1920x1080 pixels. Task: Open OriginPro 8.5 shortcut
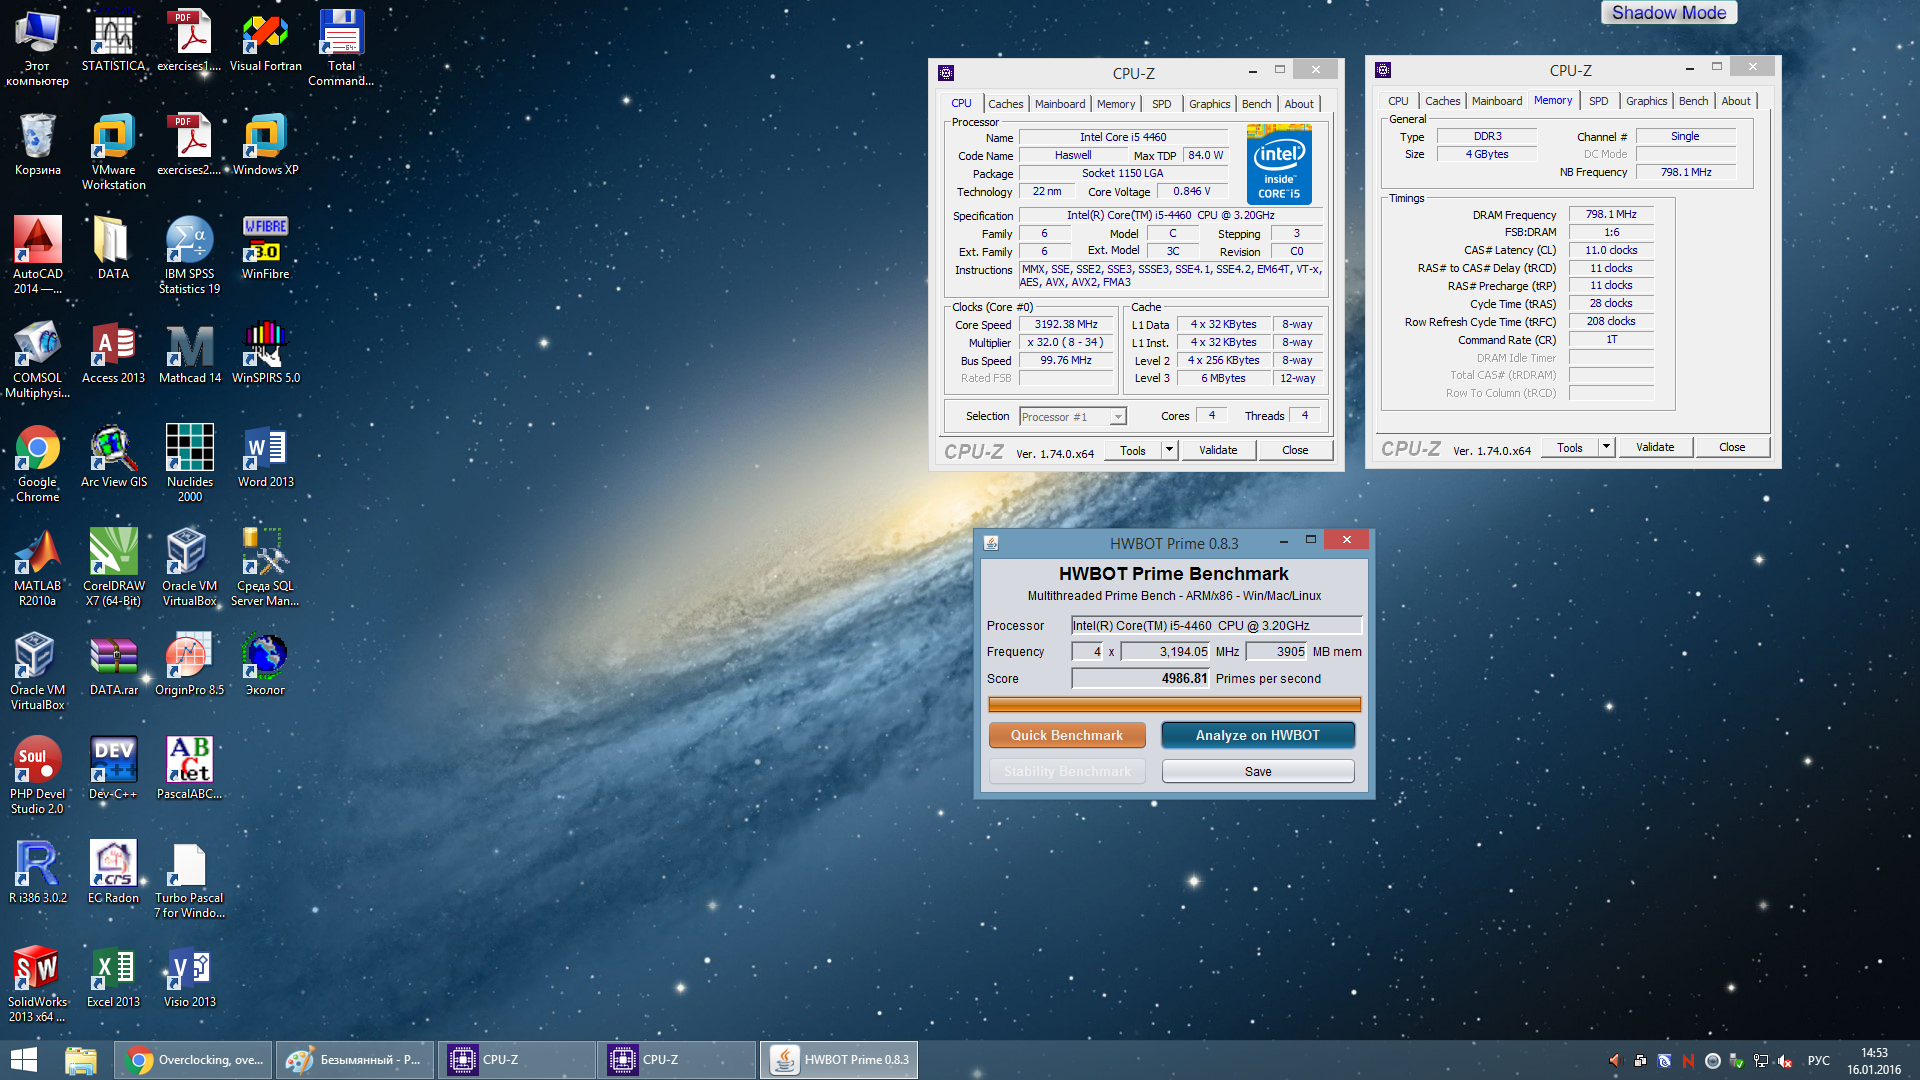[x=189, y=664]
